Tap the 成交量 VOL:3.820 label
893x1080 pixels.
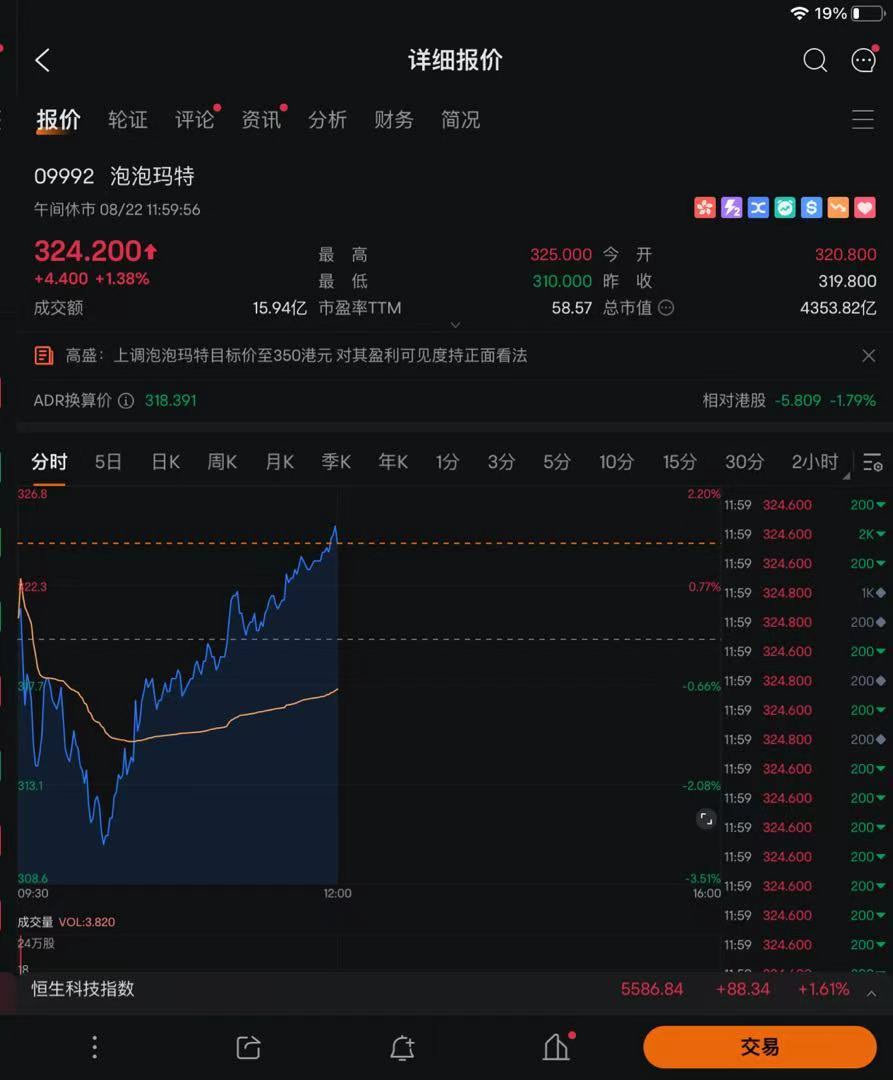66,922
